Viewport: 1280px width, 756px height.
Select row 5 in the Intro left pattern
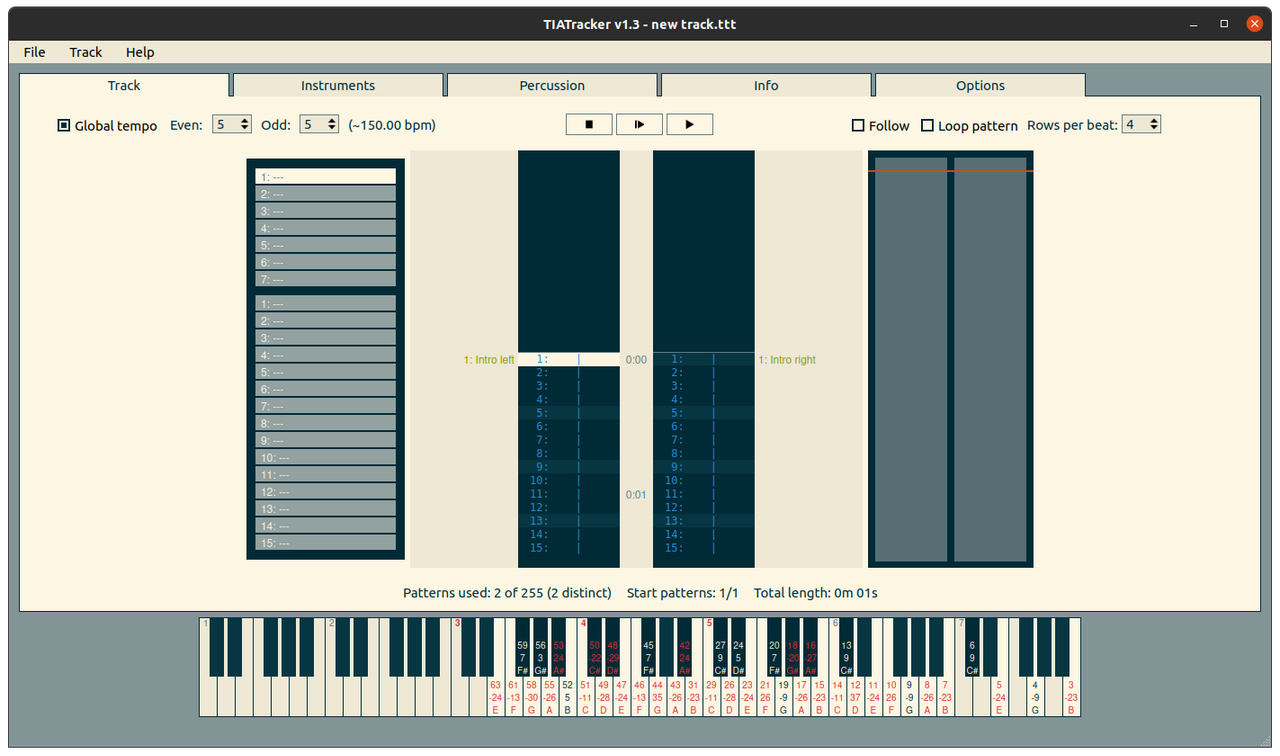(x=569, y=413)
